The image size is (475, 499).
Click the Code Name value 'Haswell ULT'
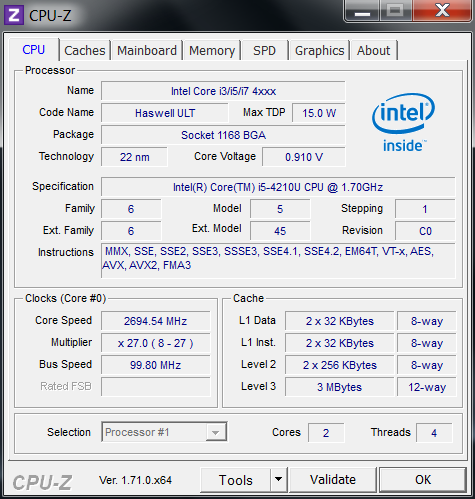(x=165, y=113)
